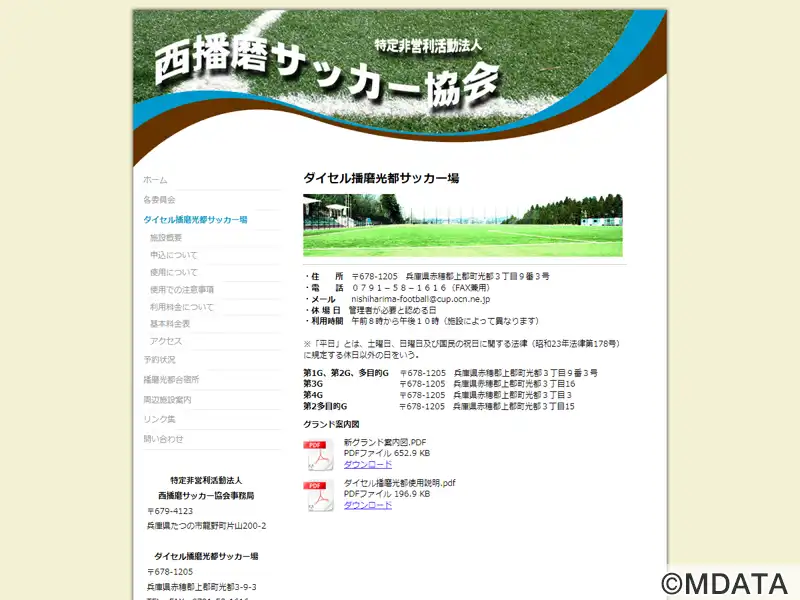Click the 第2多目的G address row
Viewport: 800px width, 600px height.
pos(439,407)
